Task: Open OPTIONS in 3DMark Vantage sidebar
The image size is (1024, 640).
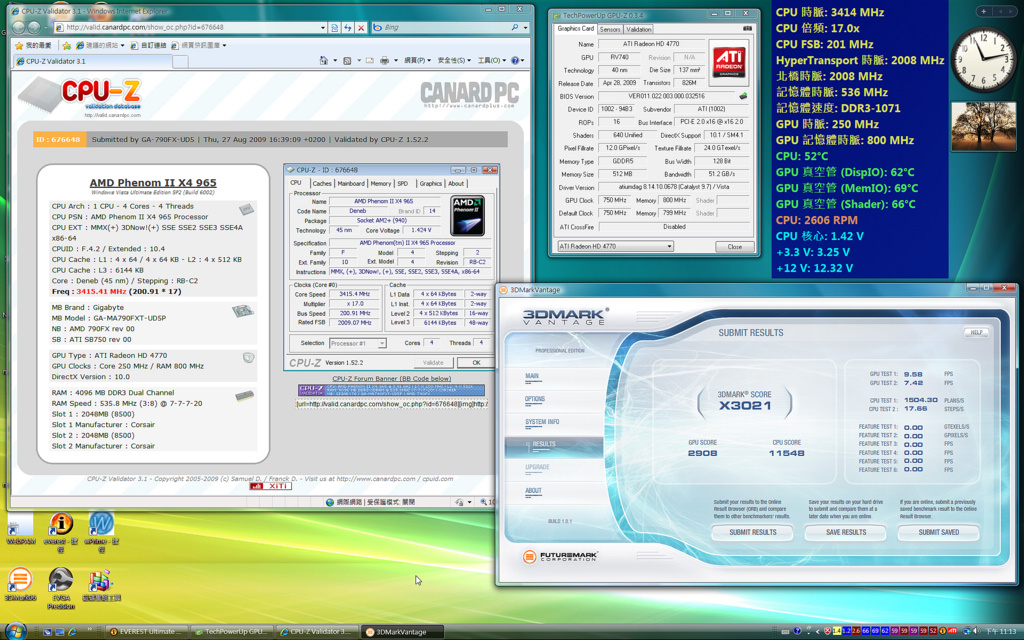Action: (535, 399)
